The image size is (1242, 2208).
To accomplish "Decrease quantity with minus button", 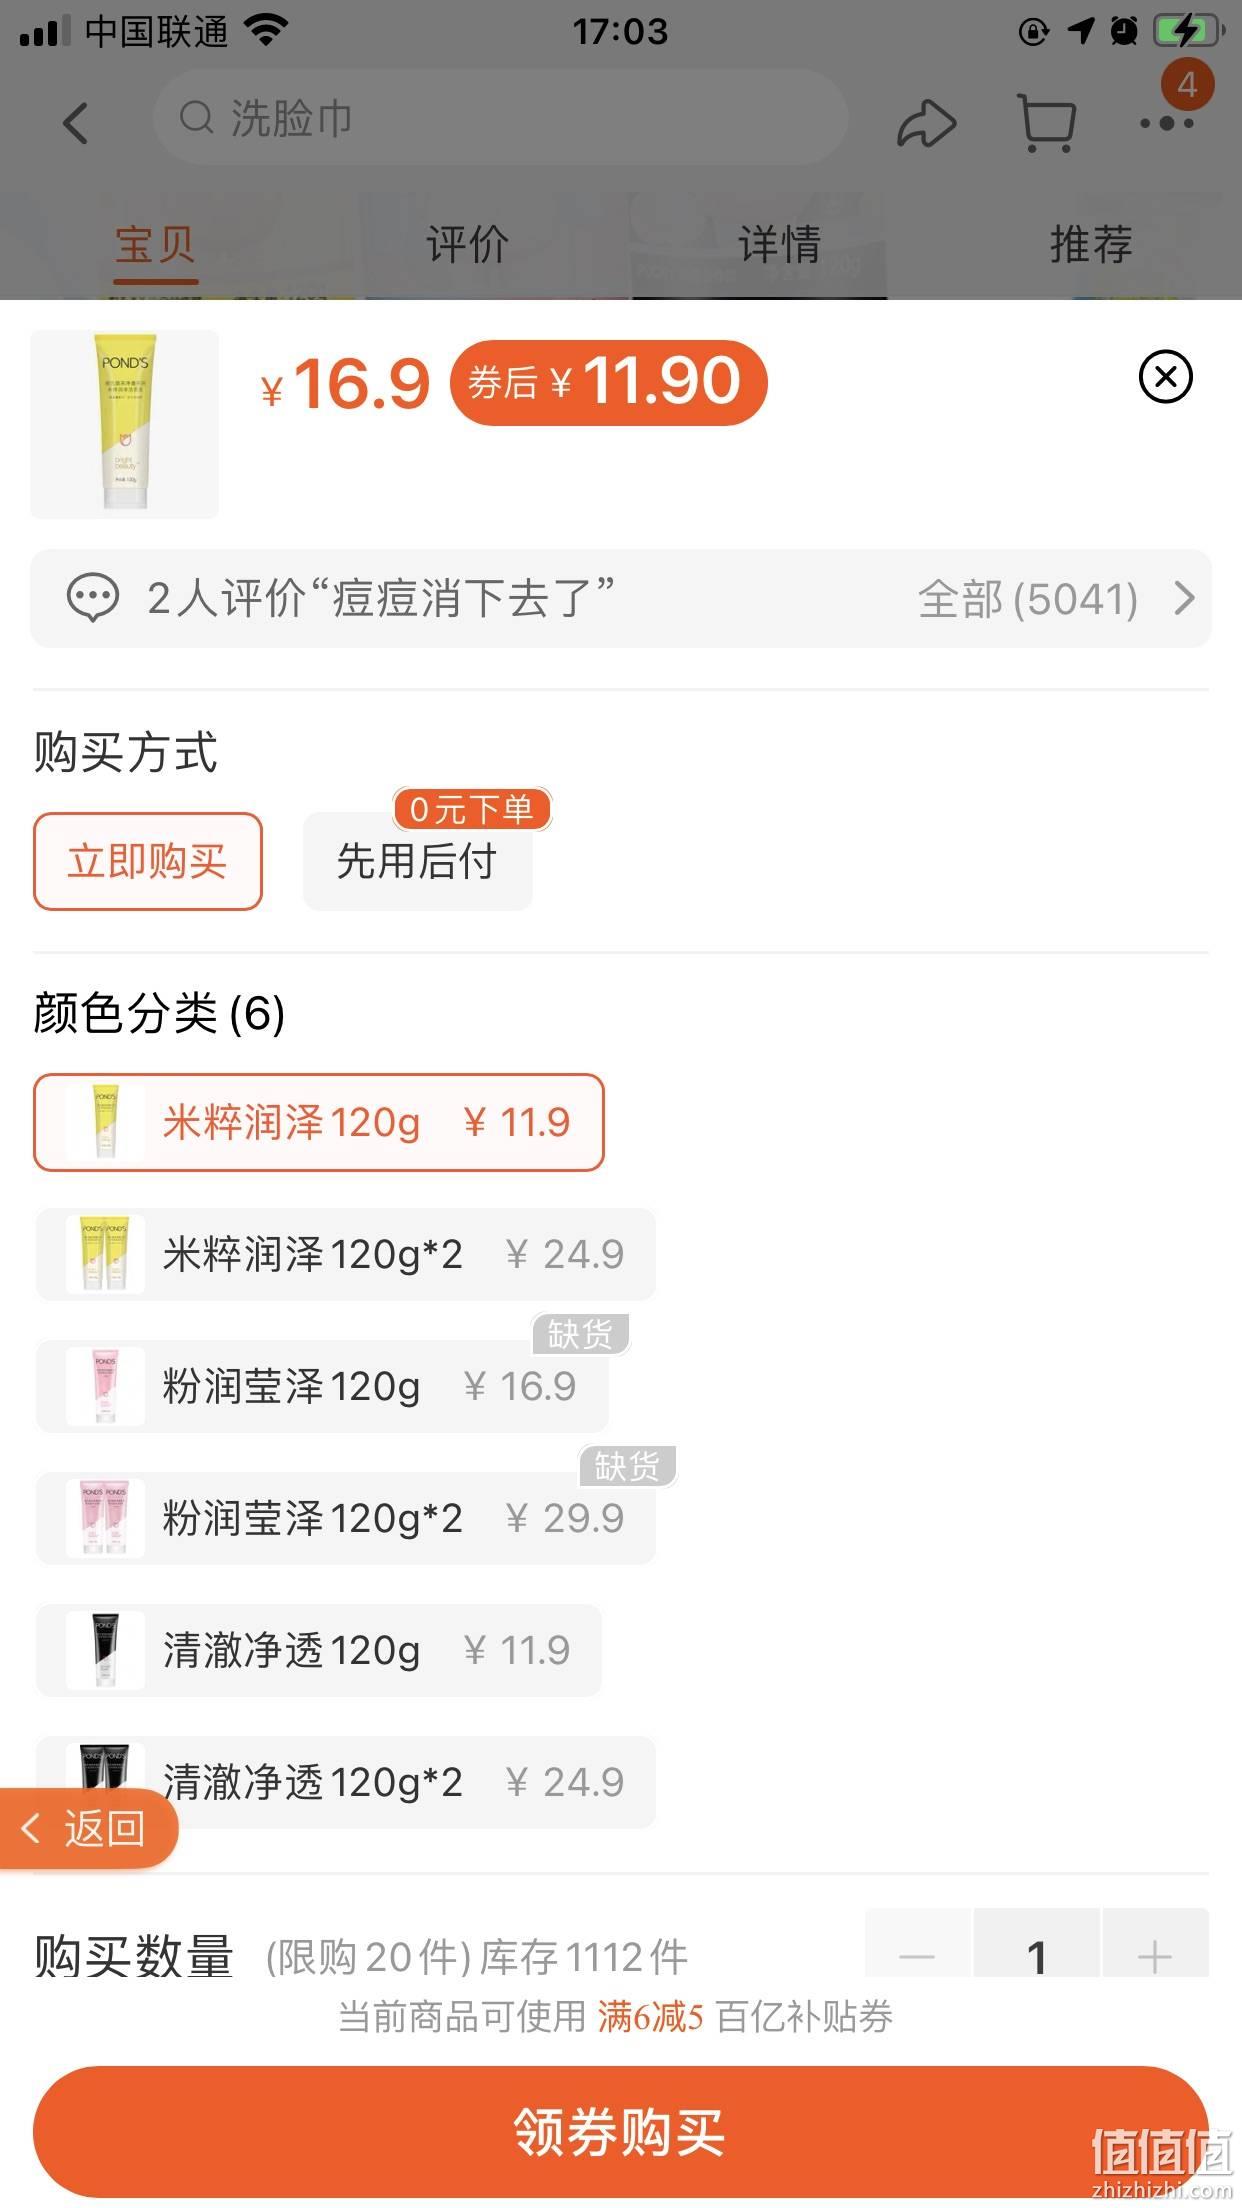I will tap(917, 1955).
